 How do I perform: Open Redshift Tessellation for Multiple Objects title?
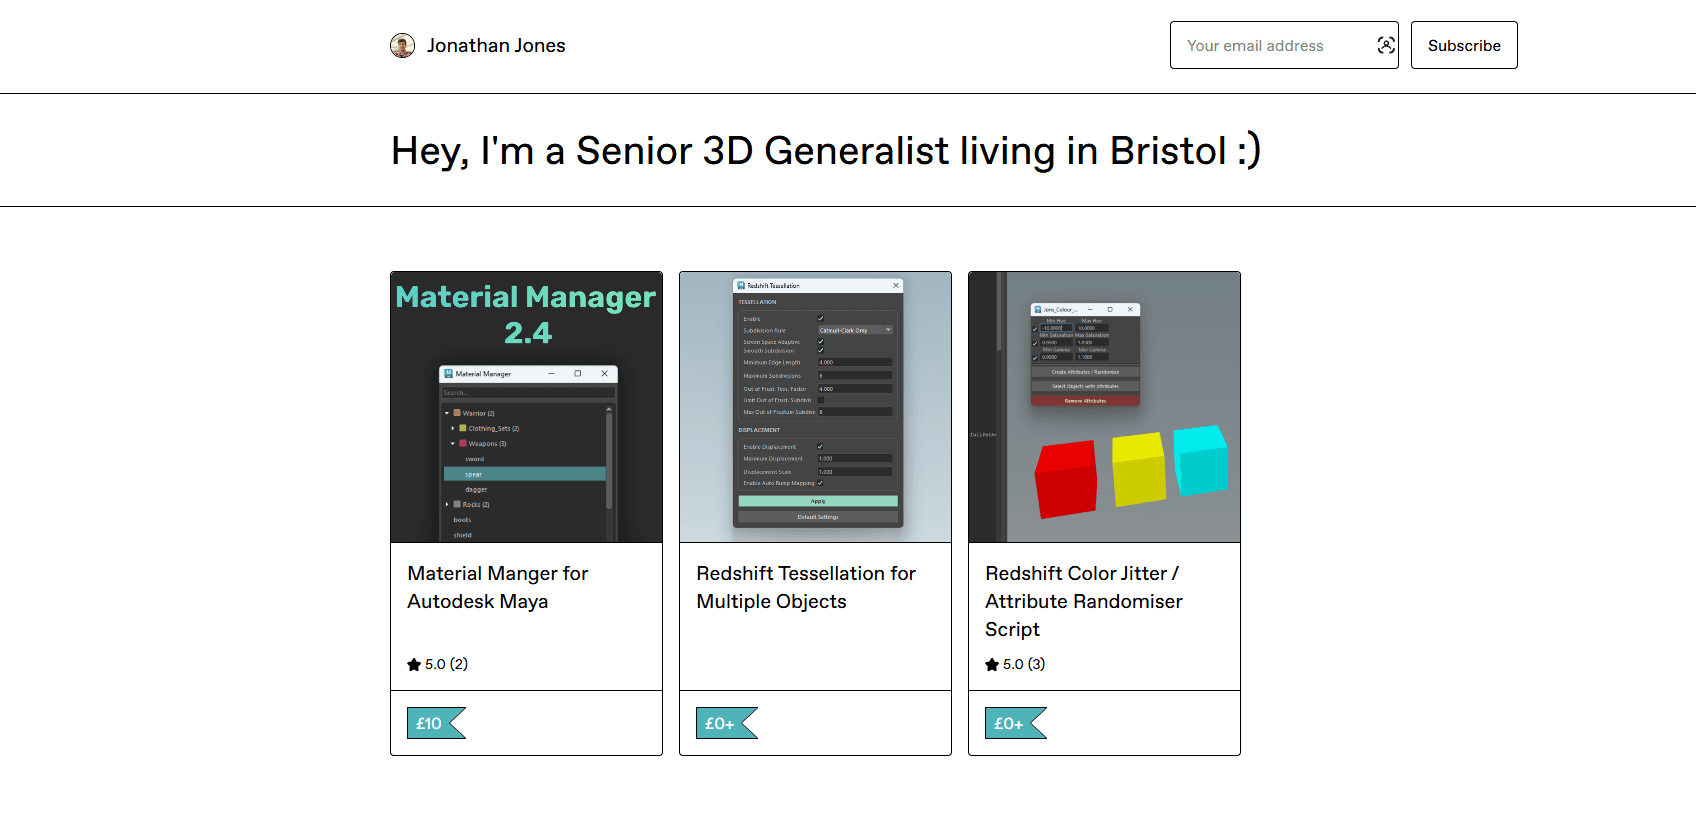tap(806, 587)
